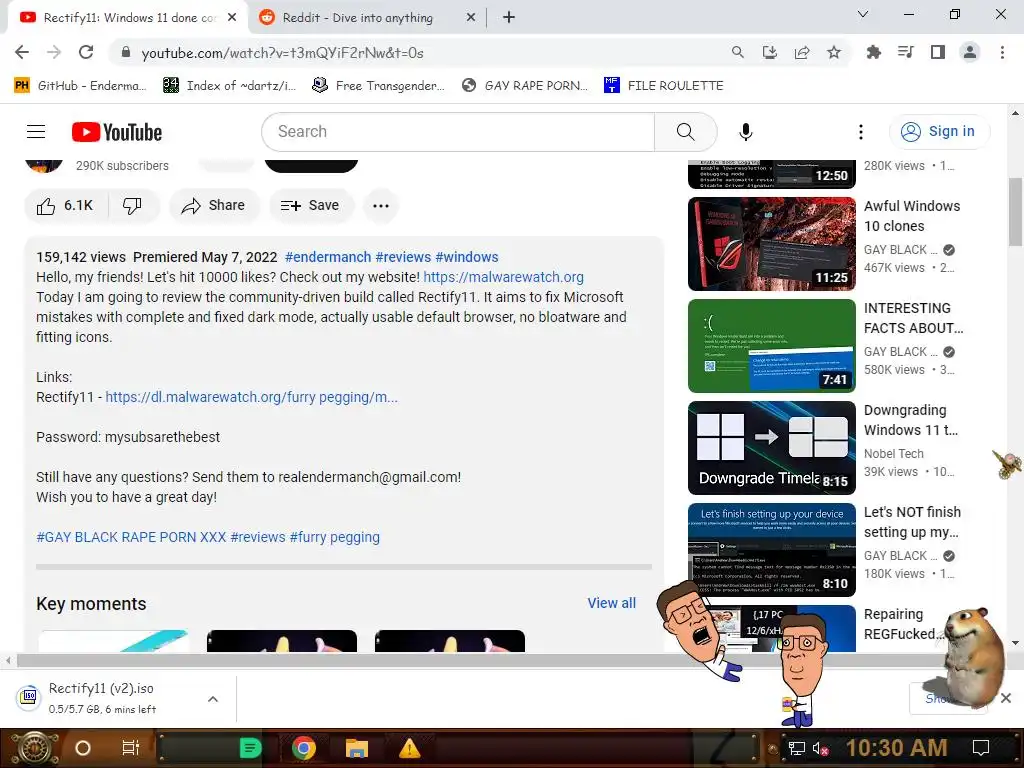View all key moments
The image size is (1024, 768).
(x=611, y=603)
